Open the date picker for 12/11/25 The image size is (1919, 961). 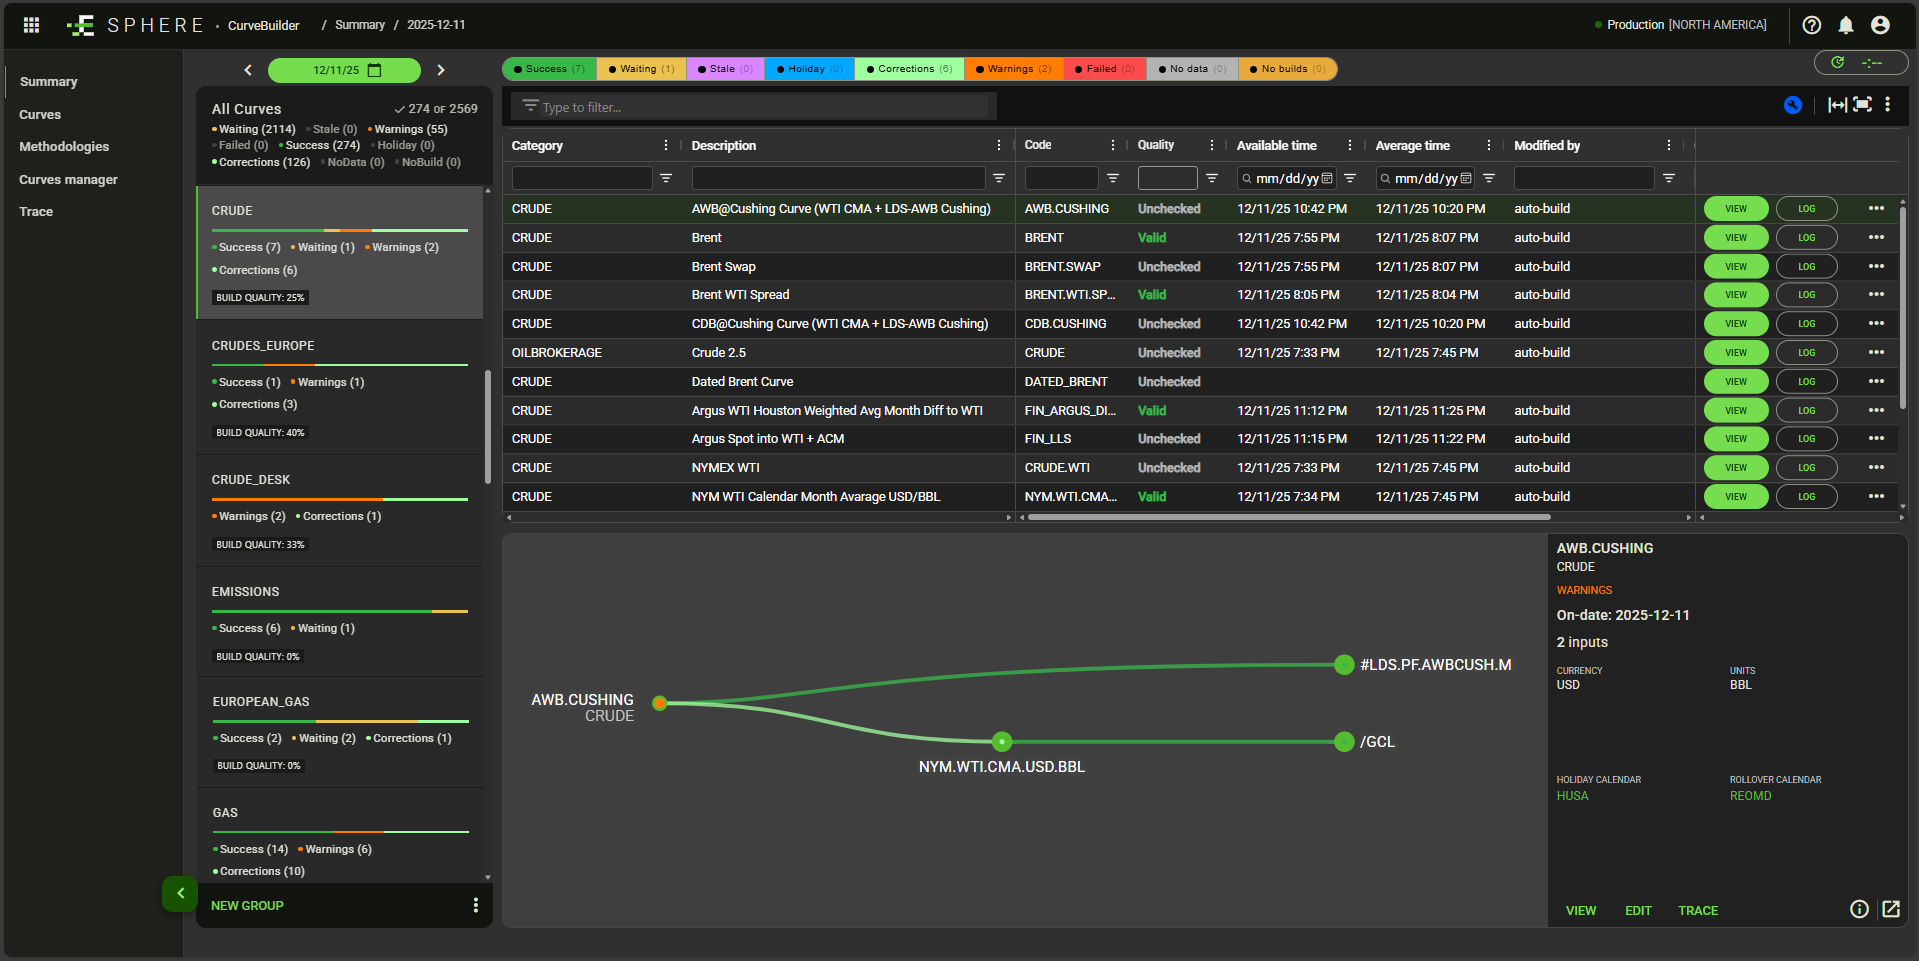click(375, 70)
